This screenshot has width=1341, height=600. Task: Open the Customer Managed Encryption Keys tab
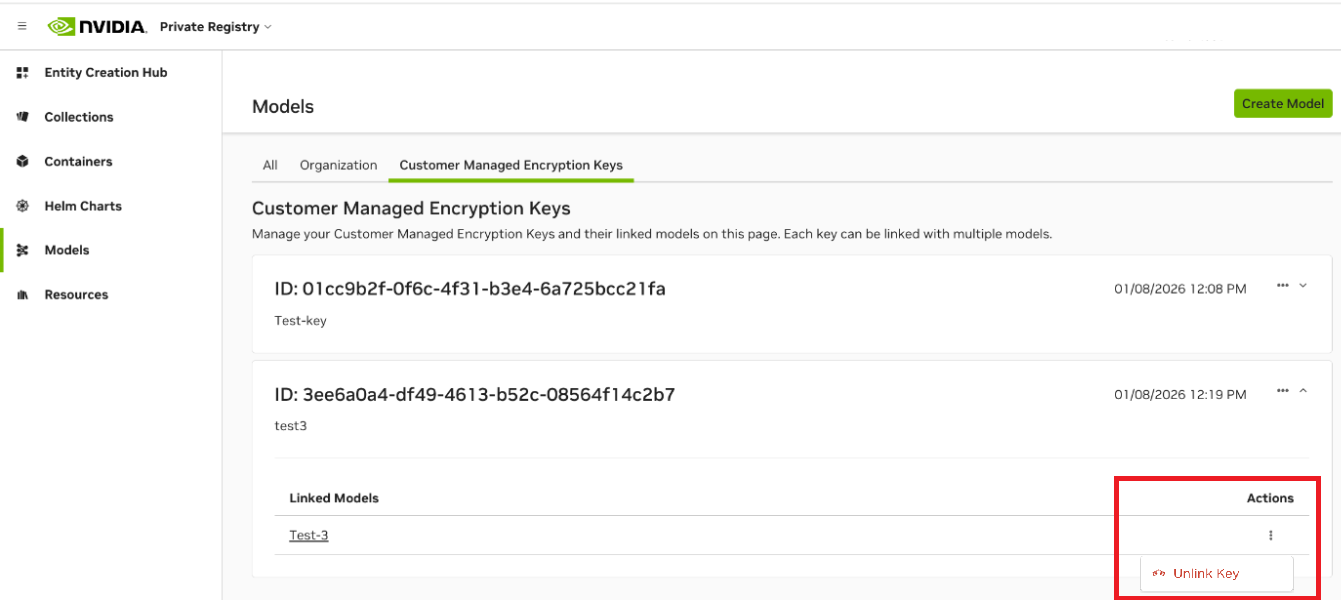coord(510,165)
